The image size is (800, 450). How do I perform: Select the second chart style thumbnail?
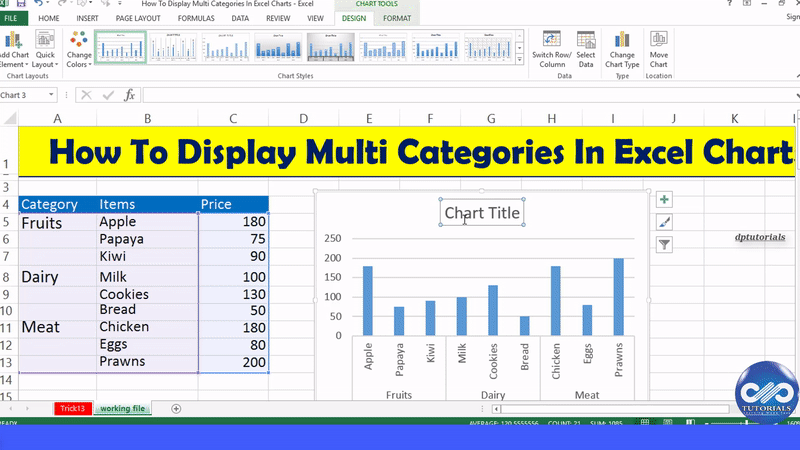point(173,47)
